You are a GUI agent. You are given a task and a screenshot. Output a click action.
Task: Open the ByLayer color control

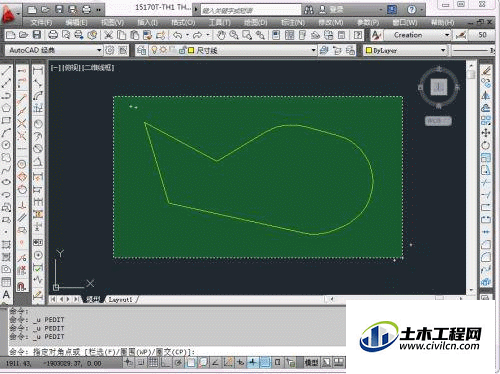[406, 50]
